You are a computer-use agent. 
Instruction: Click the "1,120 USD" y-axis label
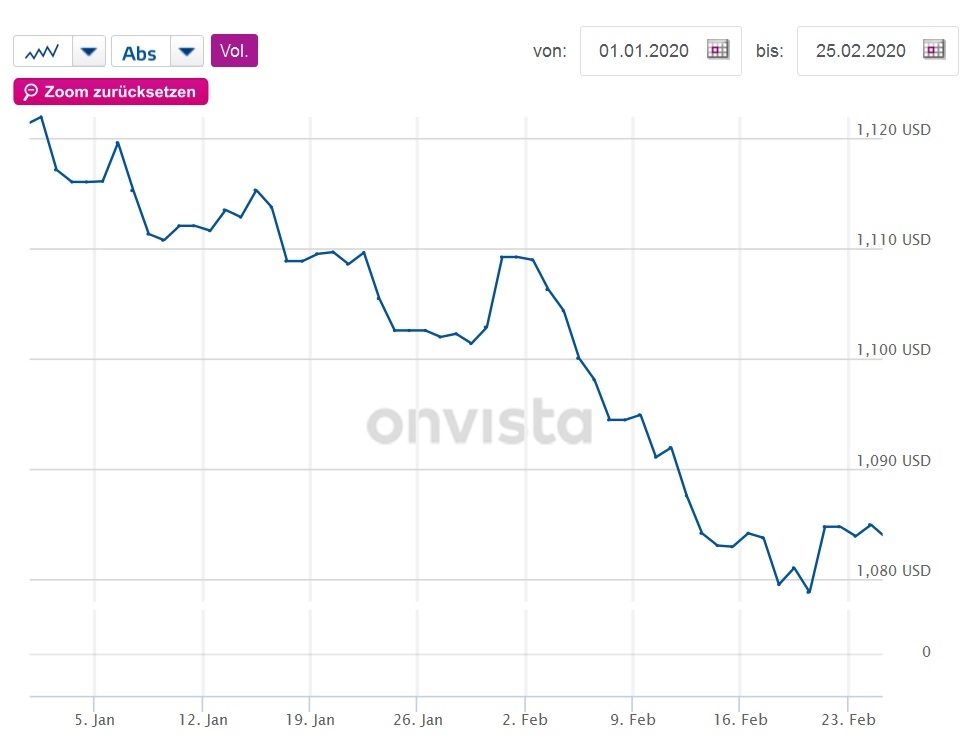pos(894,130)
